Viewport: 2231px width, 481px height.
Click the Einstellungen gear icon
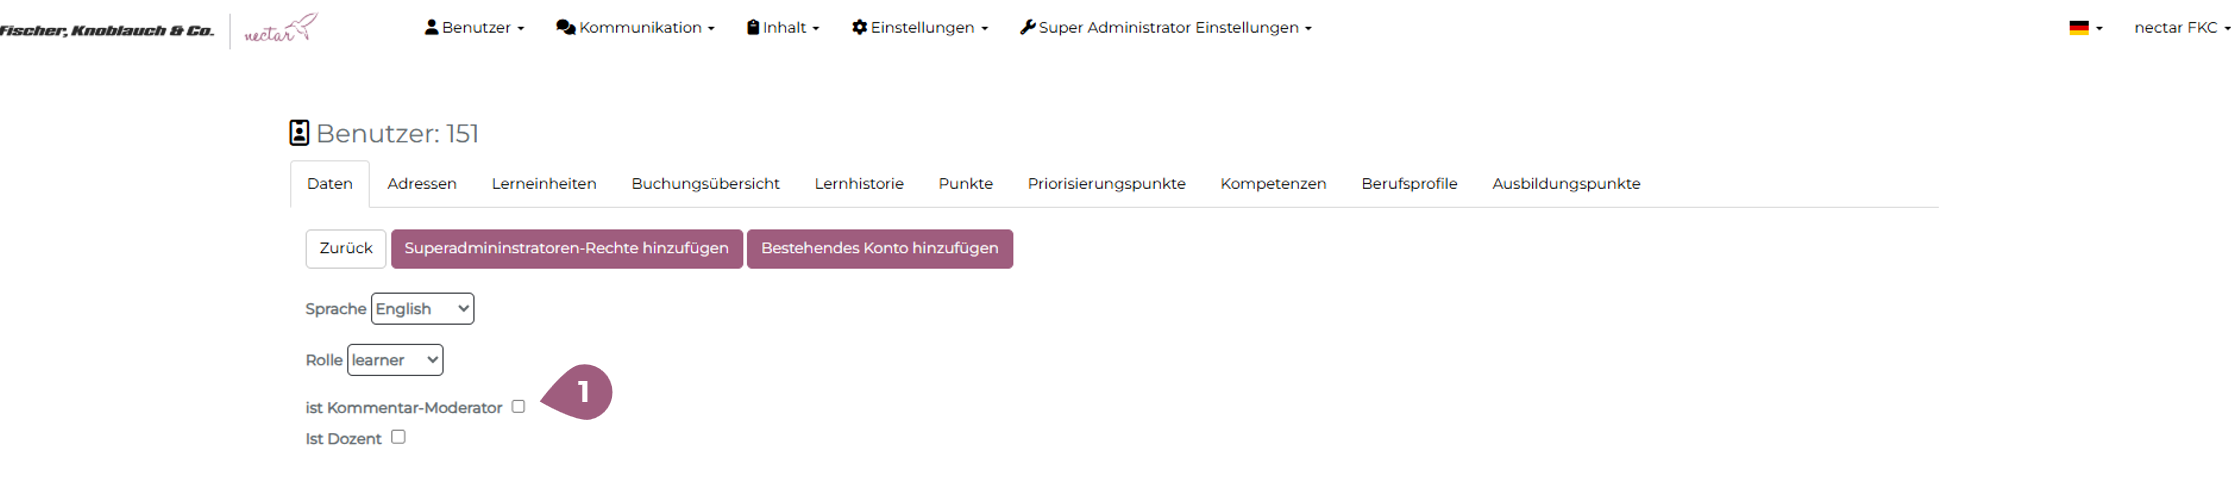859,27
